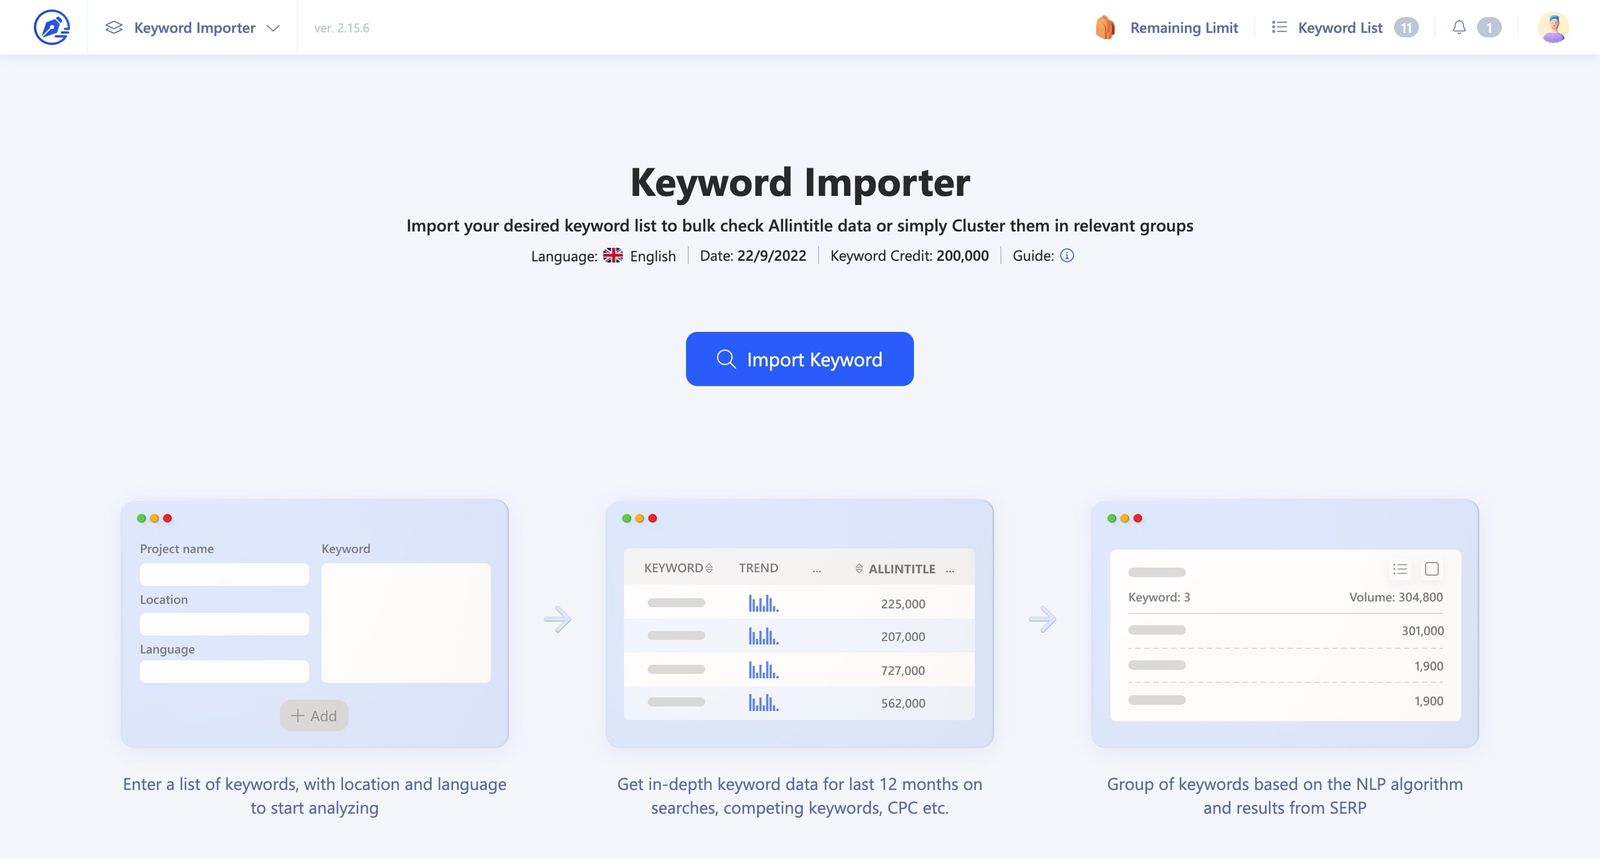Click the trend chart in 225,000 row
The height and width of the screenshot is (859, 1600).
point(763,603)
